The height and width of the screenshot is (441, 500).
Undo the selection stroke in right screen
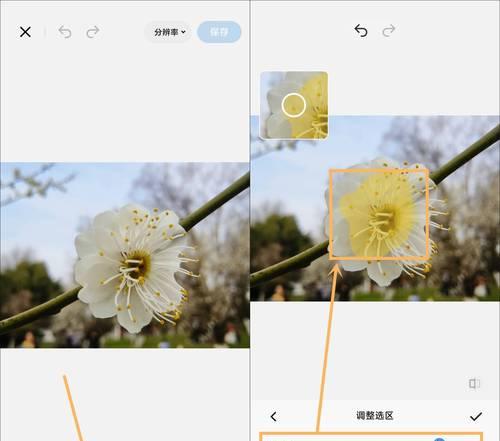point(361,31)
